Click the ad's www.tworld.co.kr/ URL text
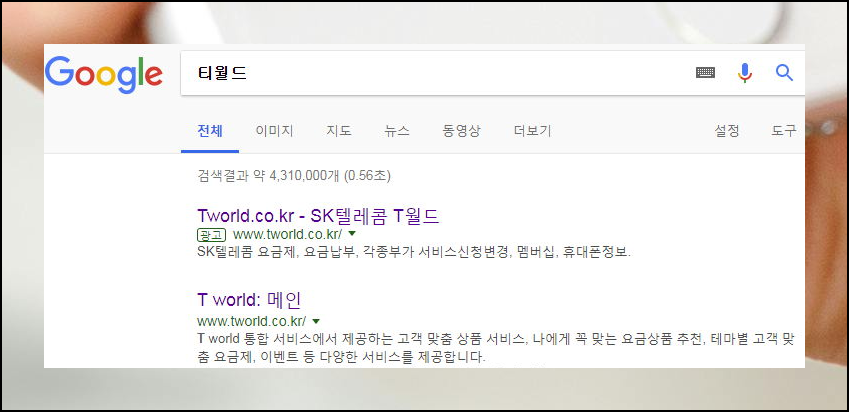Image resolution: width=849 pixels, height=412 pixels. (288, 234)
